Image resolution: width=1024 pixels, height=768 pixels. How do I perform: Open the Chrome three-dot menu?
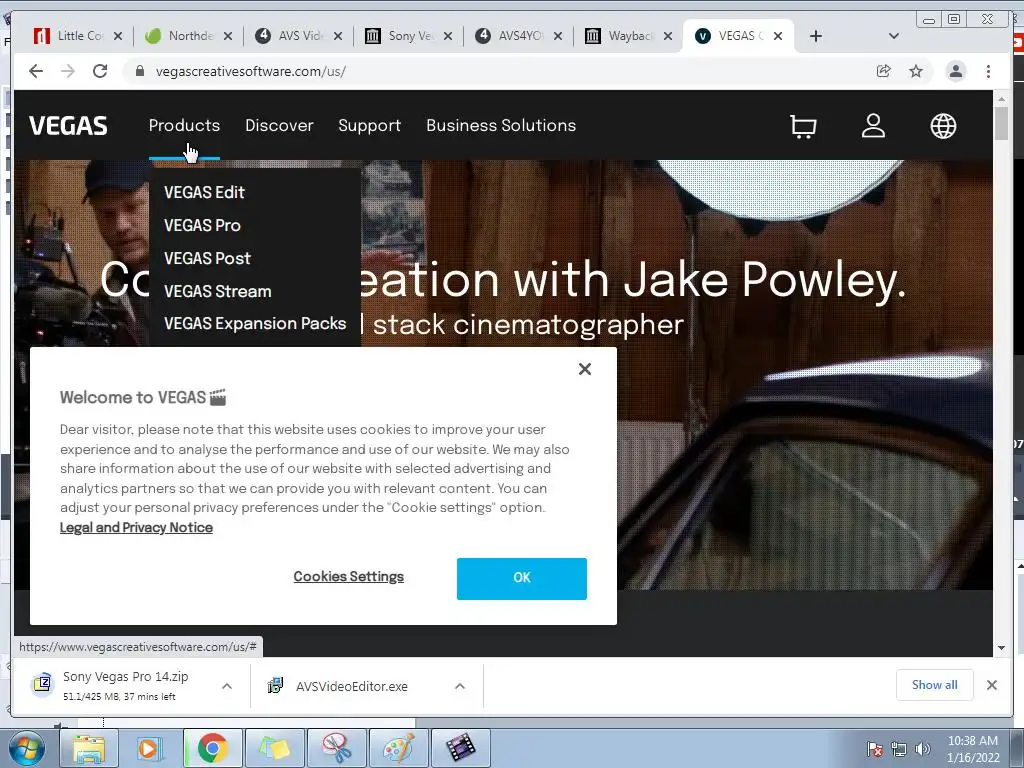coord(988,71)
